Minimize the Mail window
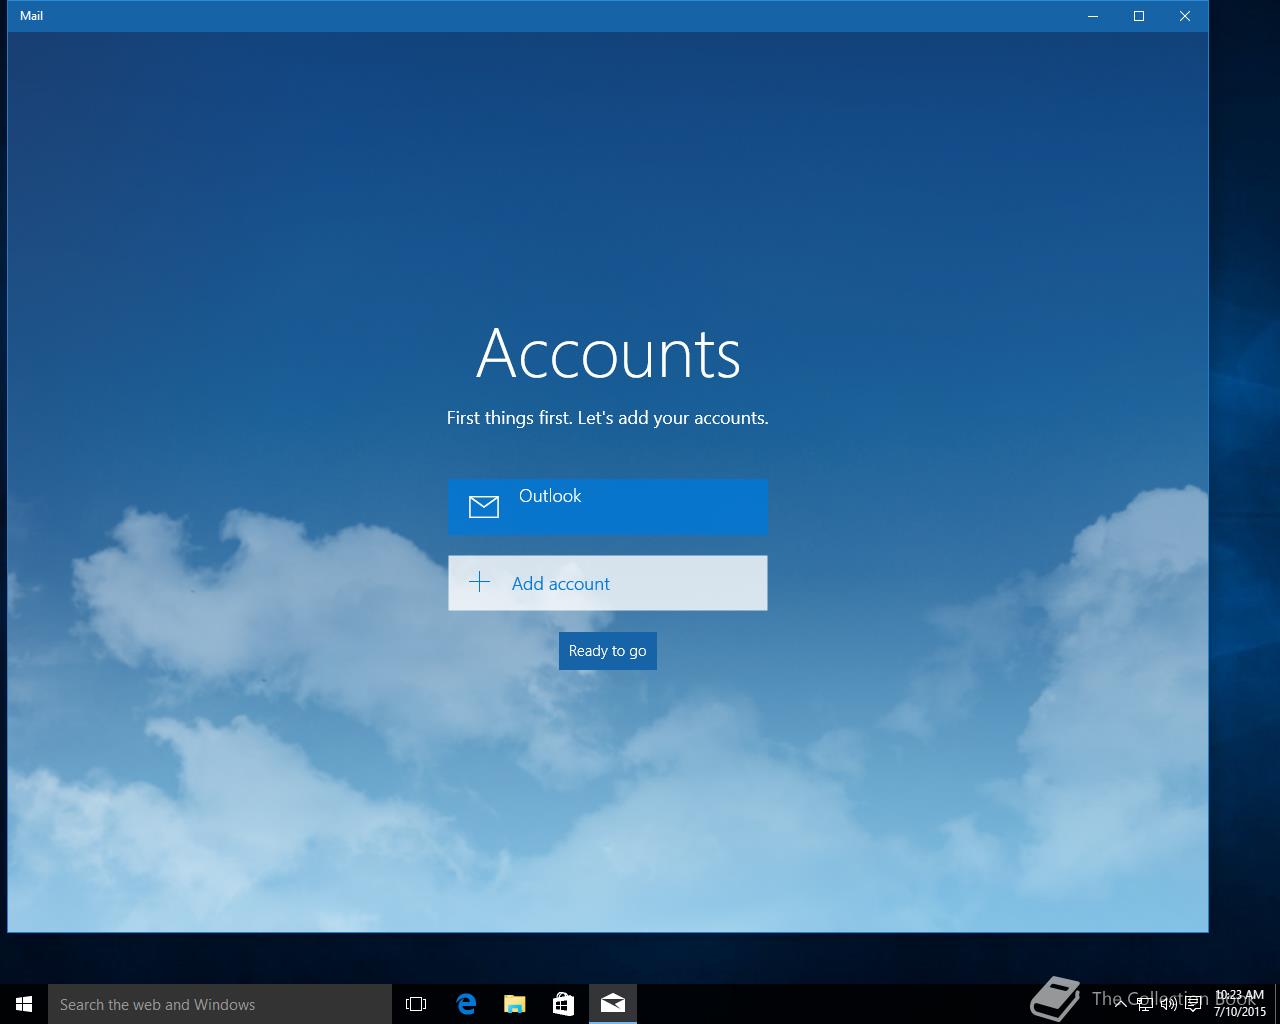This screenshot has width=1280, height=1024. click(1093, 16)
